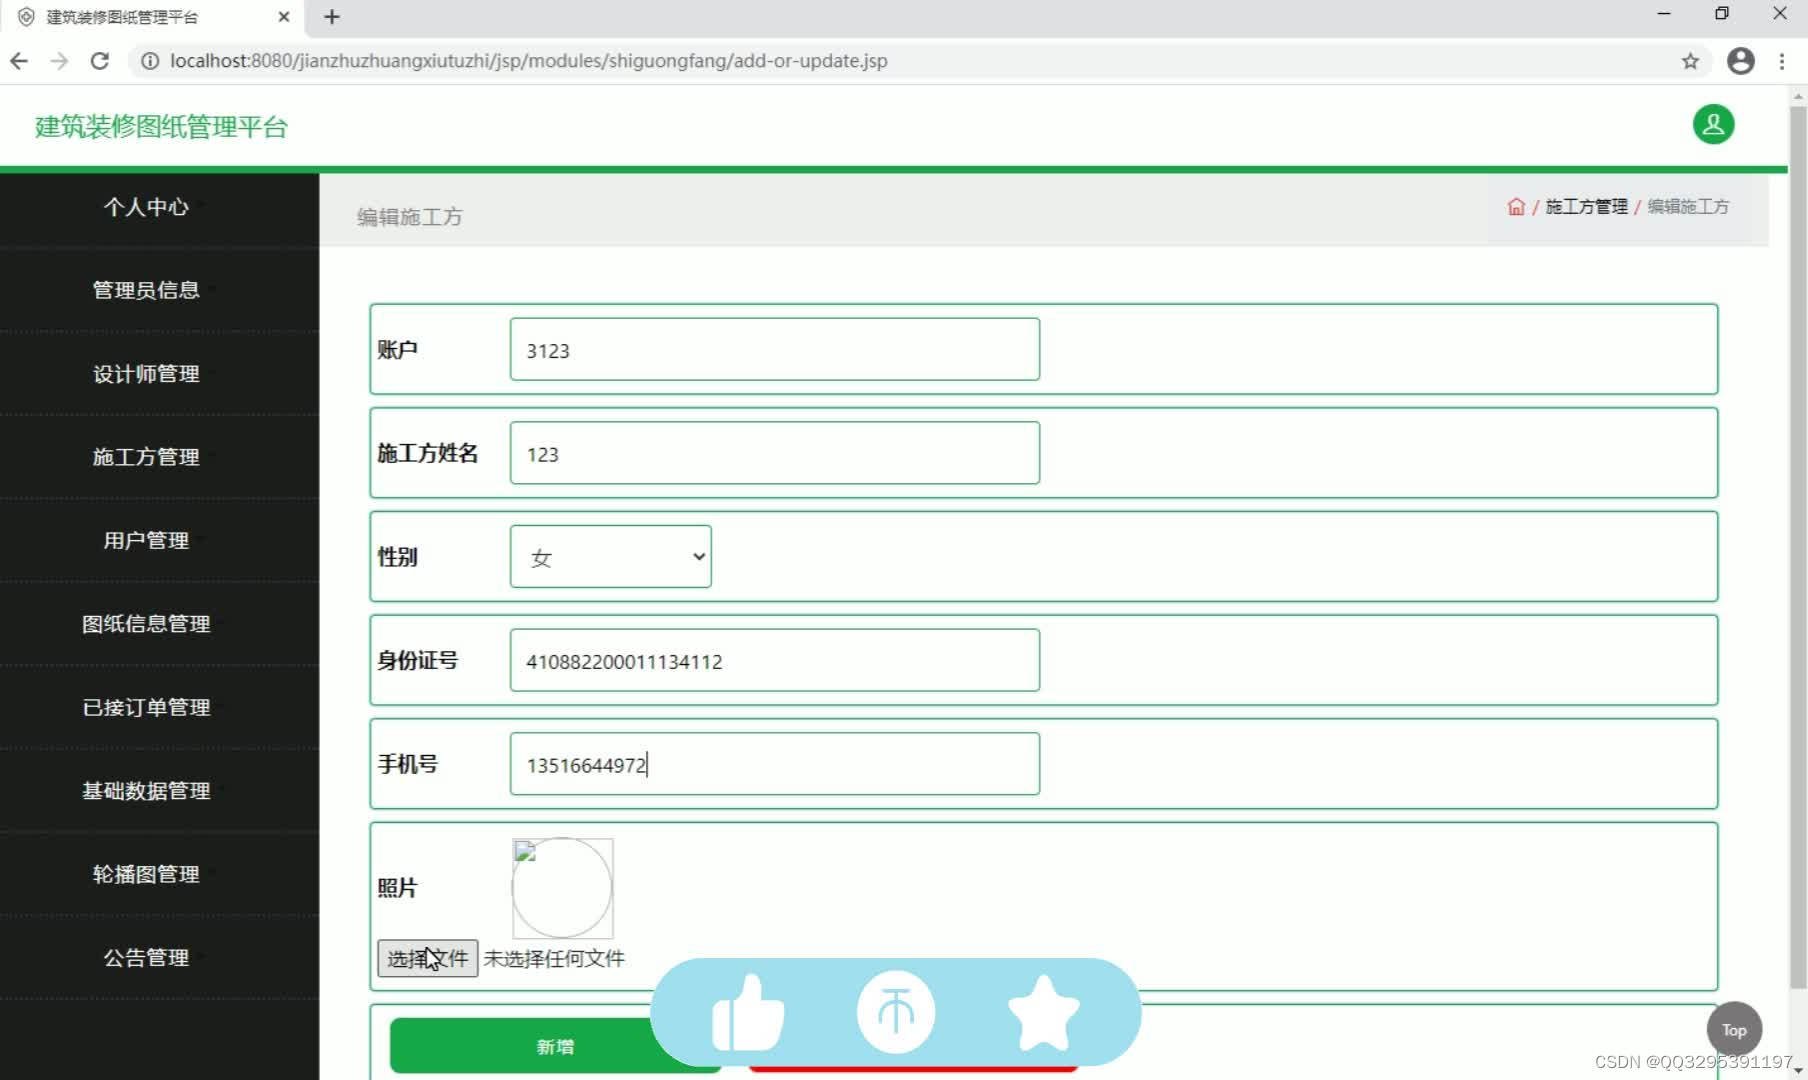
Task: Open 轮播图管理 in the sidebar
Action: point(146,875)
